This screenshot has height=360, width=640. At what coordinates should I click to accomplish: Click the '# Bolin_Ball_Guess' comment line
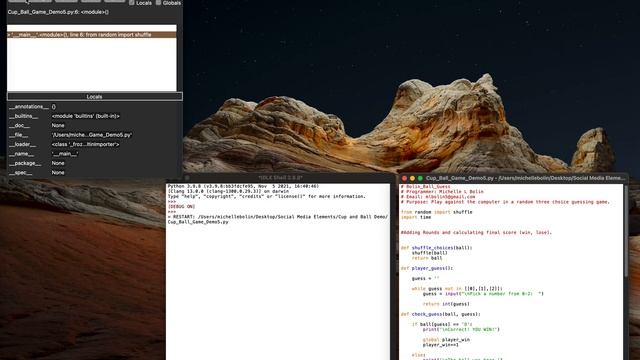tap(425, 187)
